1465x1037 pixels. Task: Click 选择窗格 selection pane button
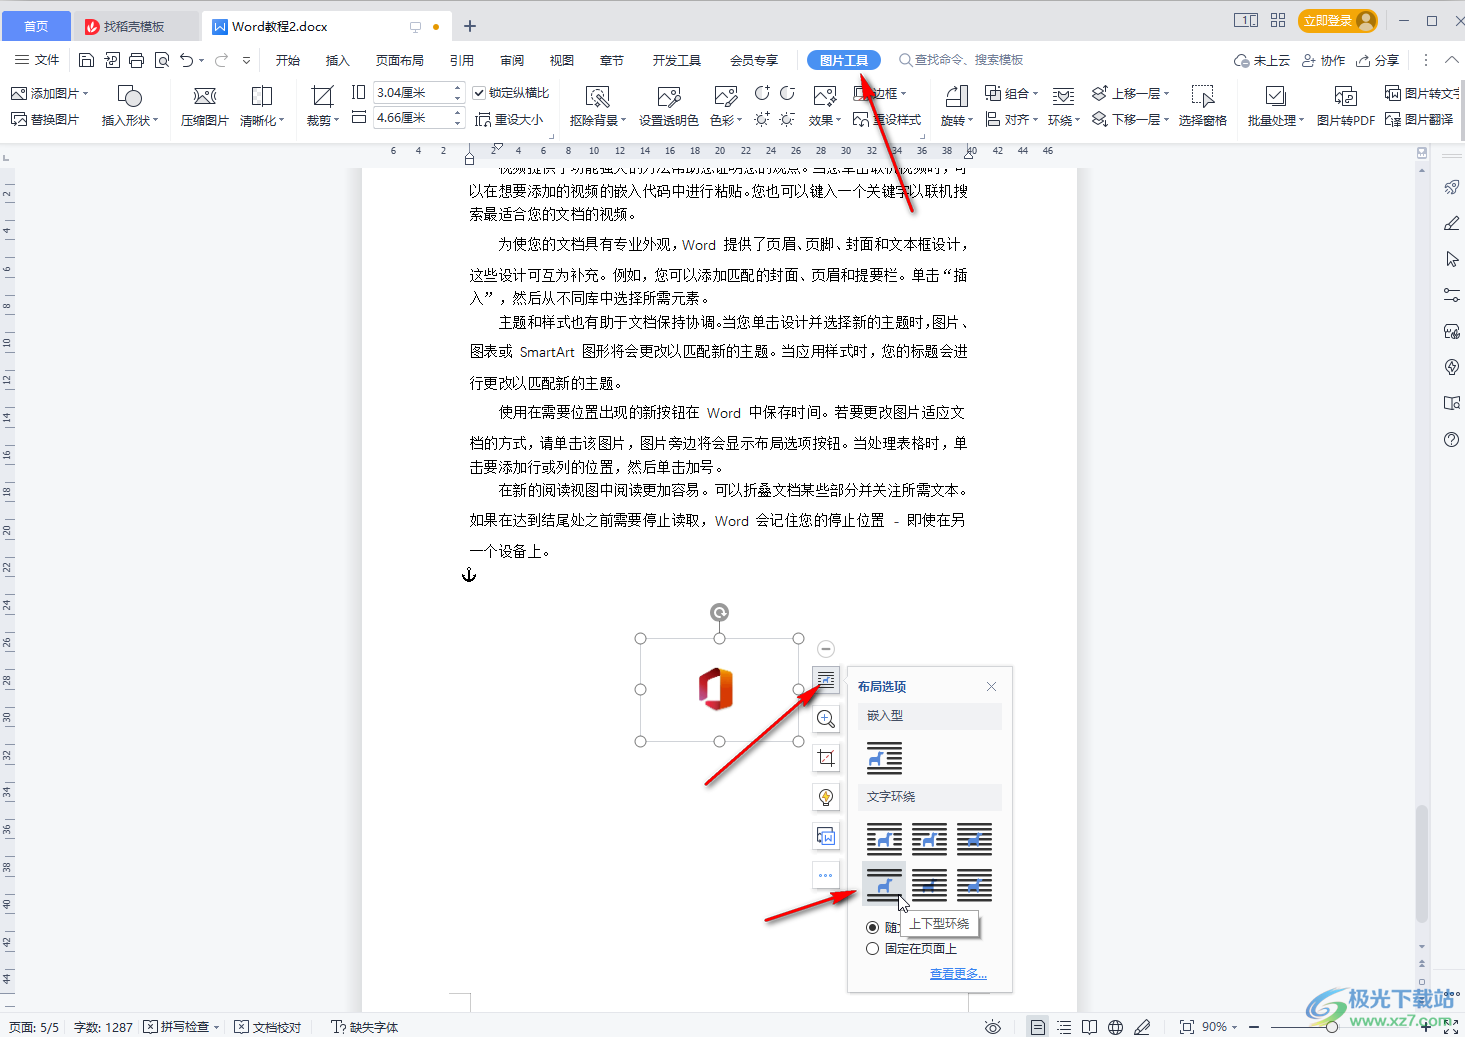(1202, 106)
